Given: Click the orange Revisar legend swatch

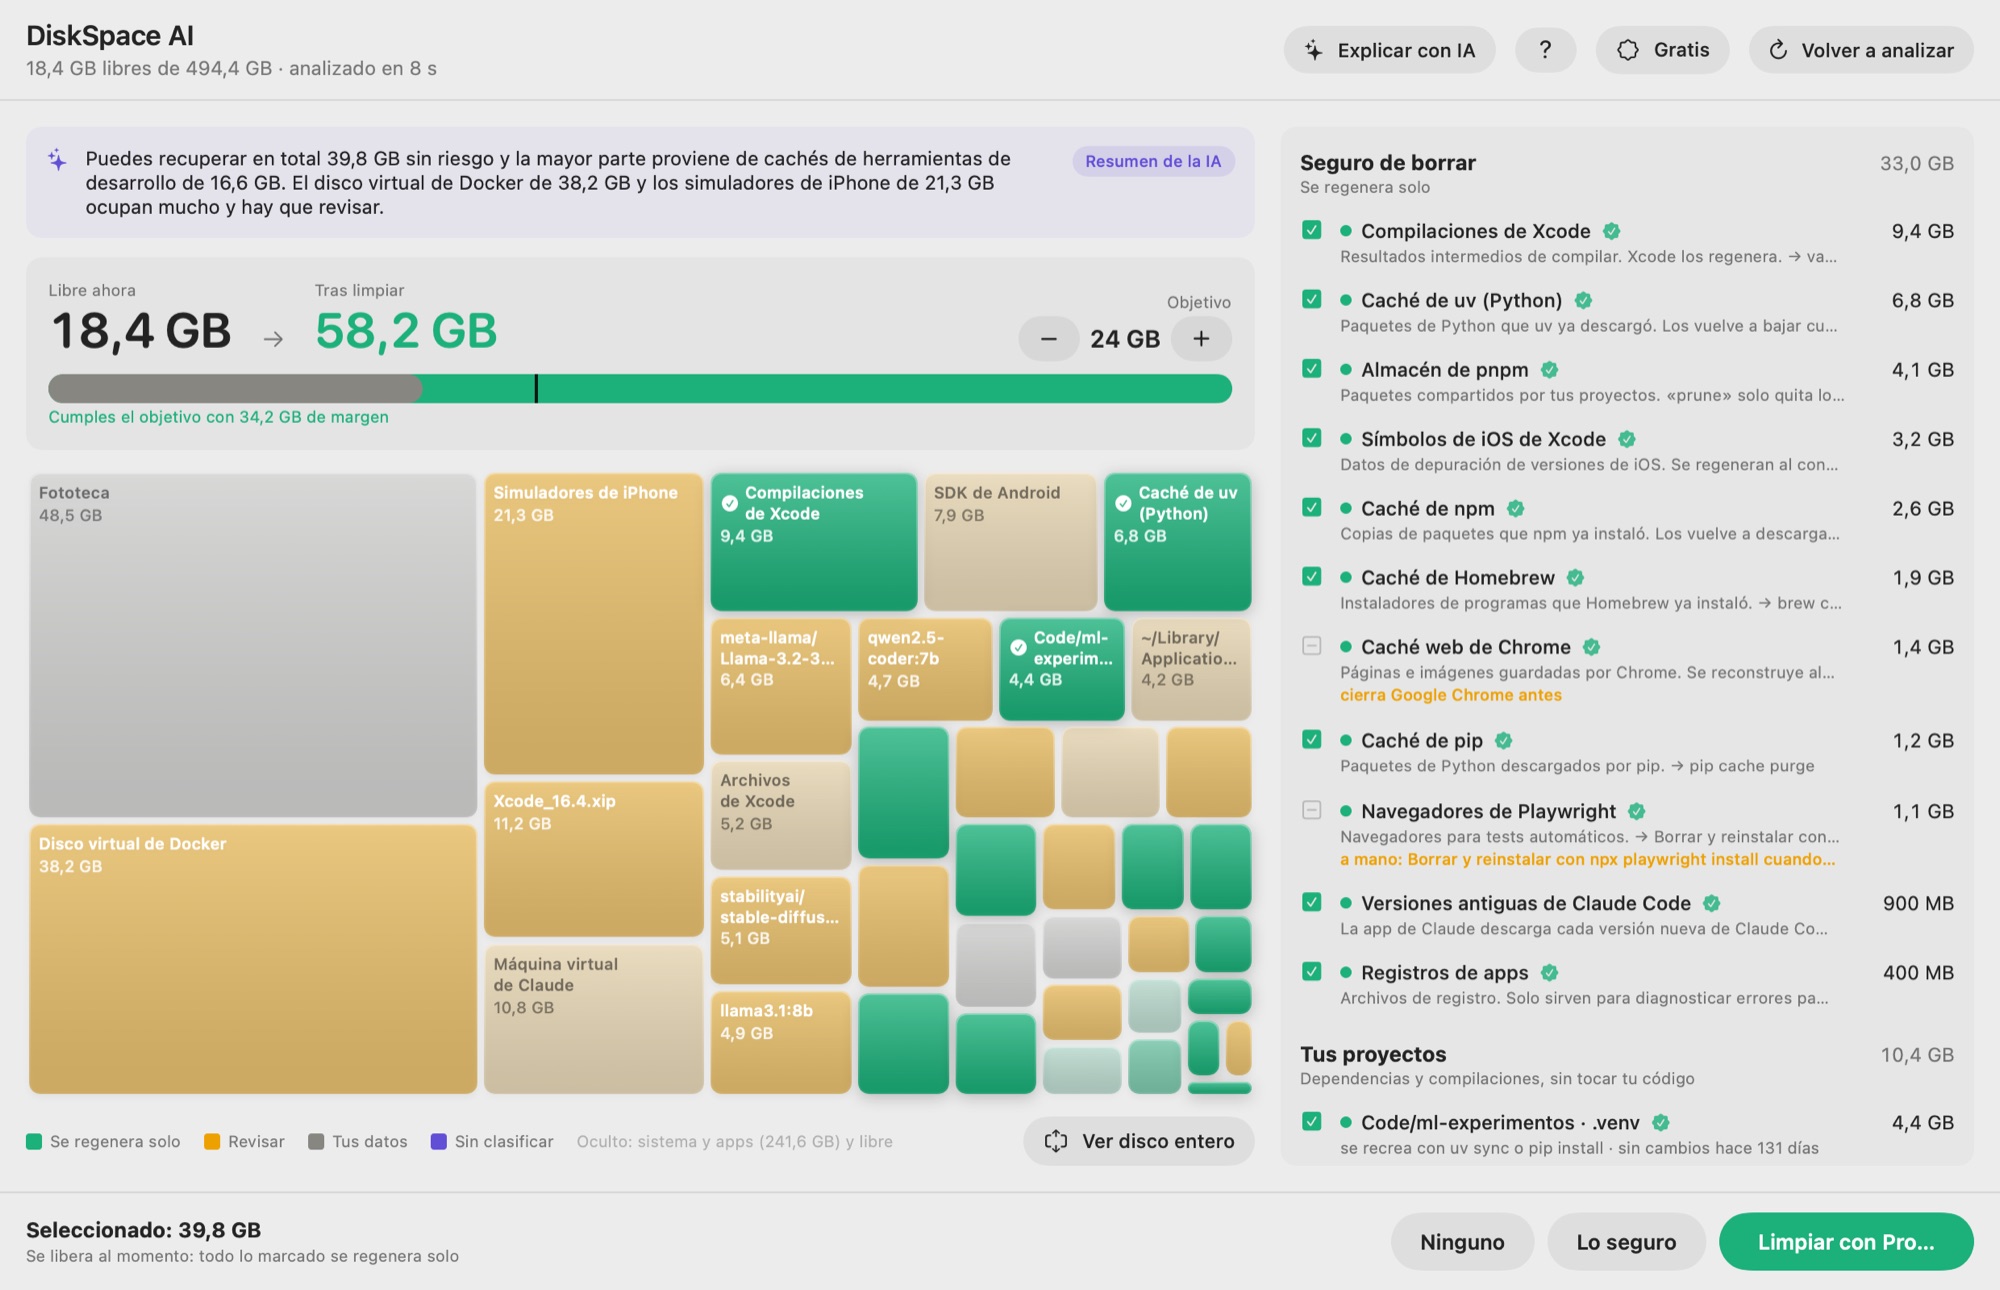Looking at the screenshot, I should click(212, 1142).
